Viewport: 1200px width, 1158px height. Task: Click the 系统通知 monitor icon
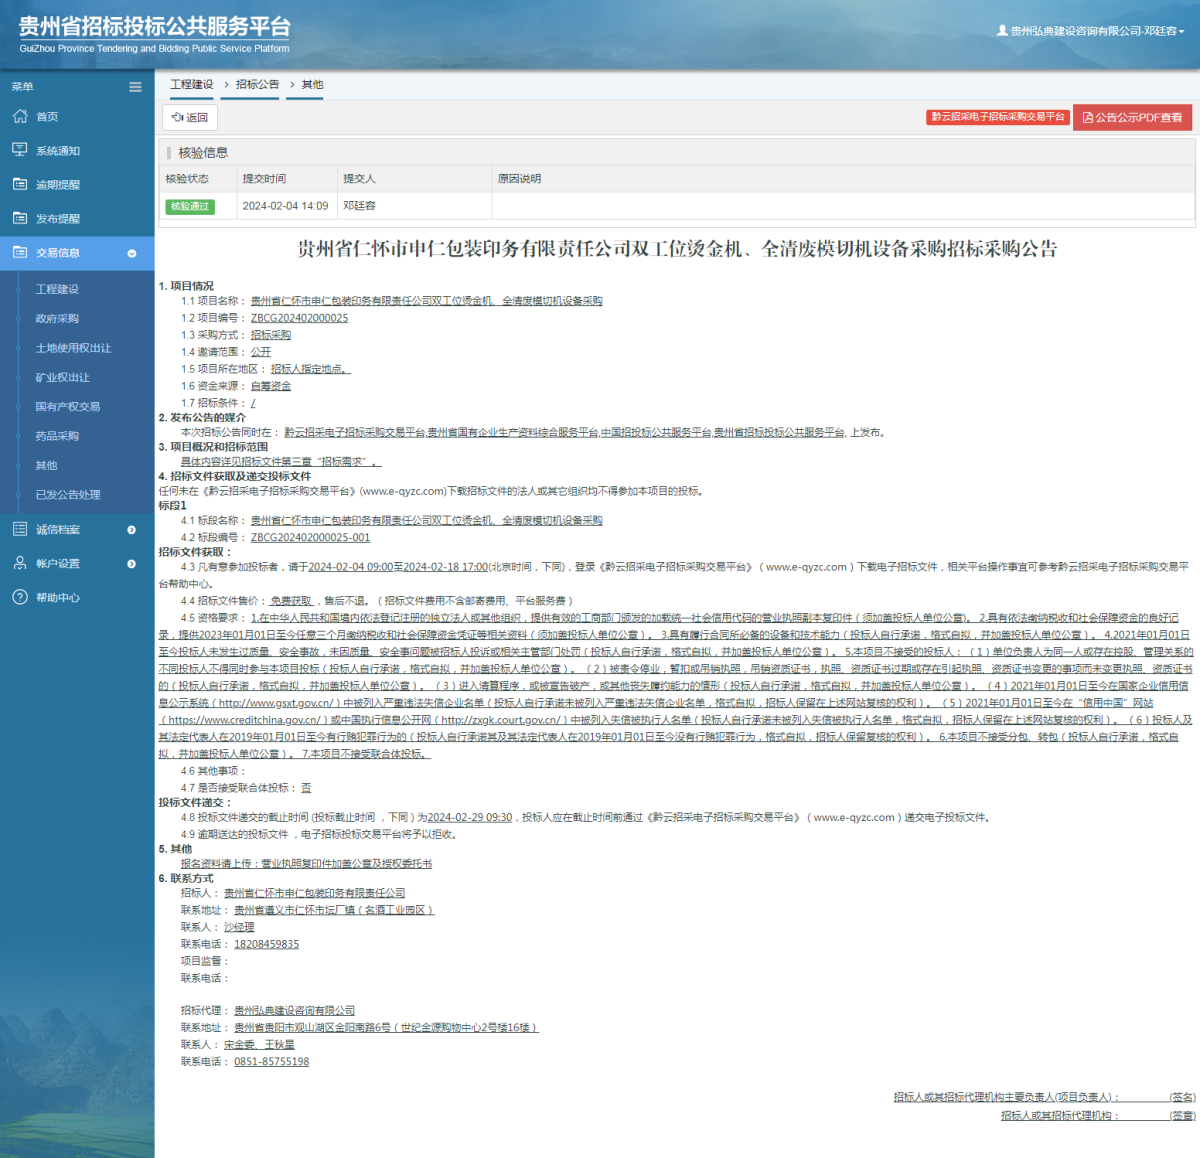(x=20, y=149)
